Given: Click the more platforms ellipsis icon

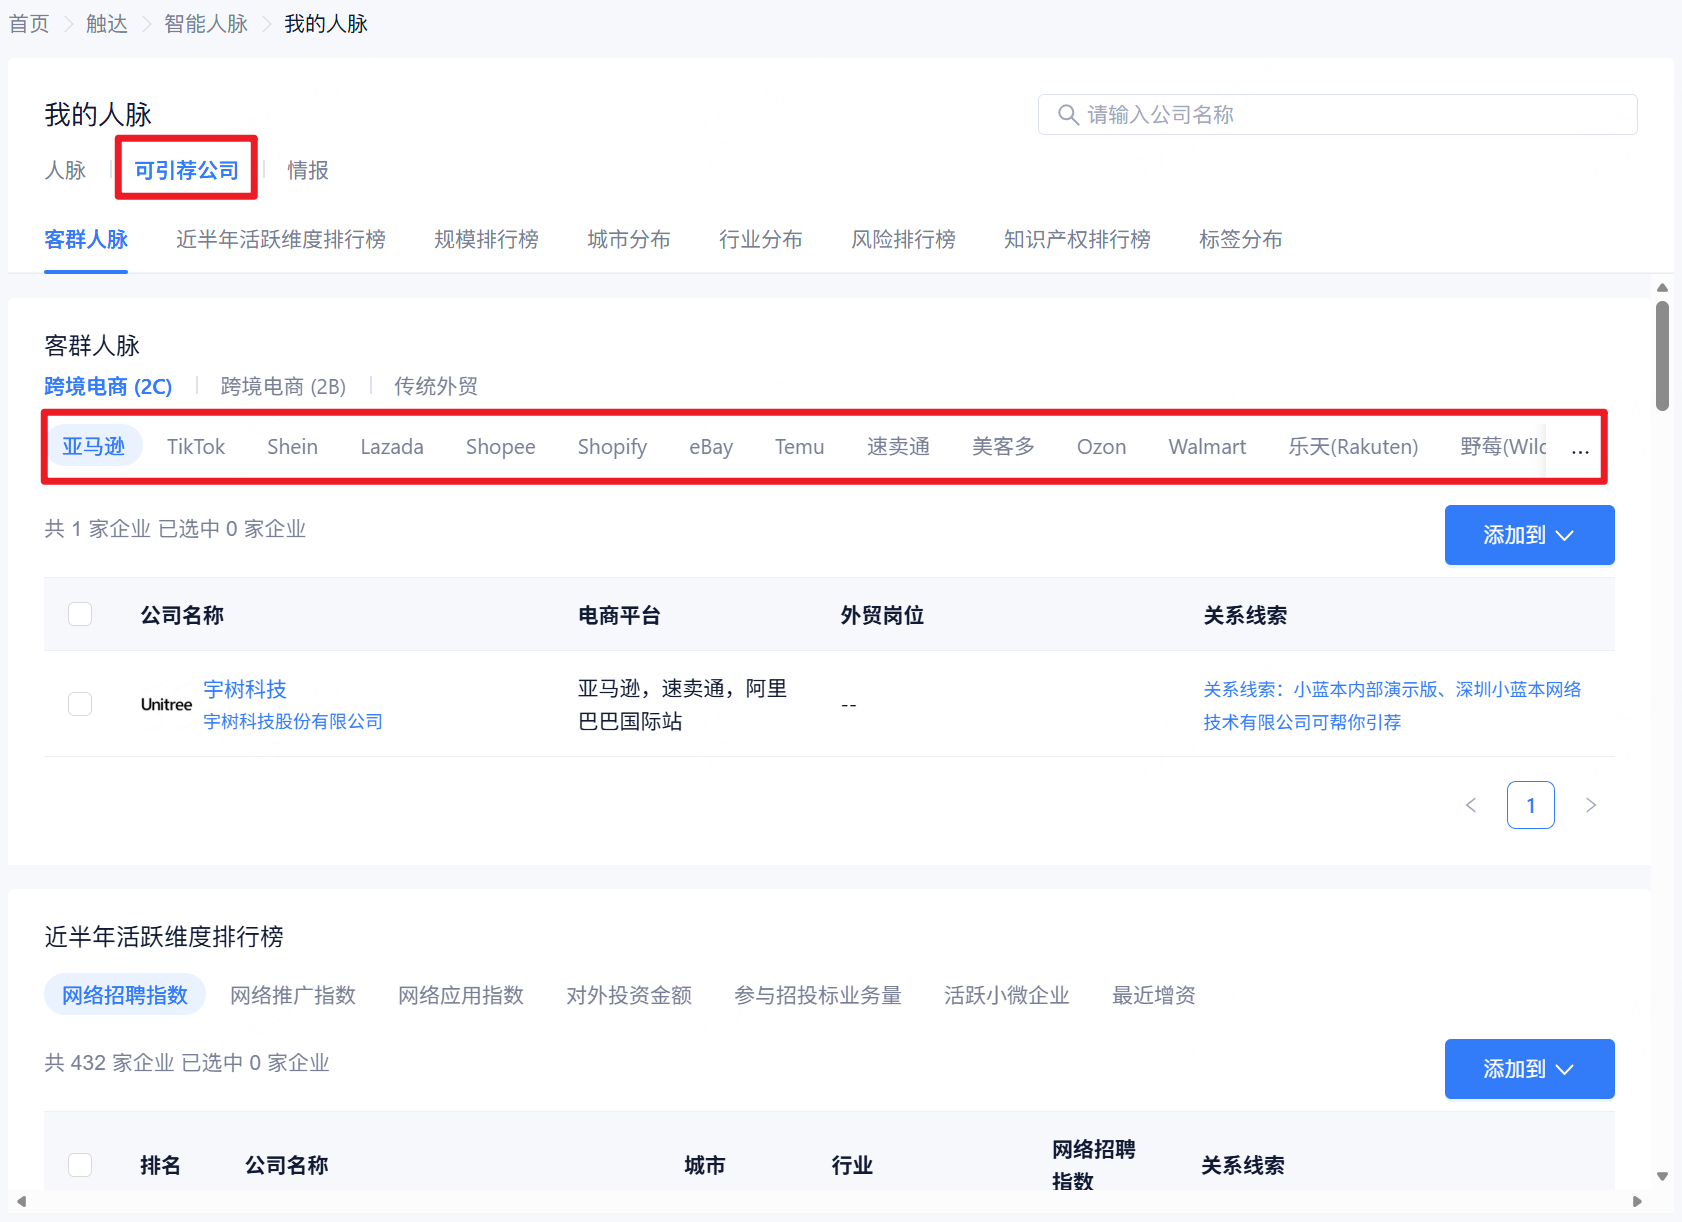Looking at the screenshot, I should pos(1580,449).
